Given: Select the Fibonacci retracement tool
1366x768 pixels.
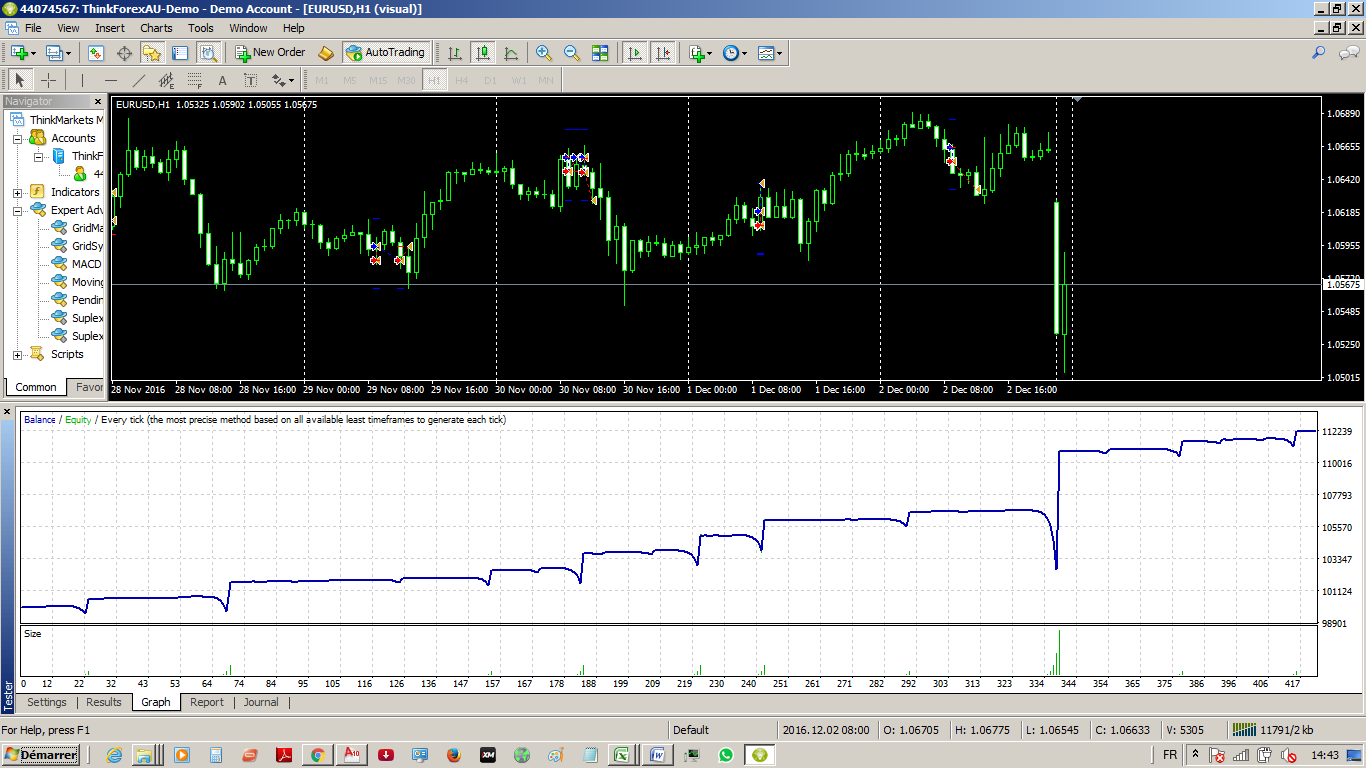Looking at the screenshot, I should pos(195,80).
